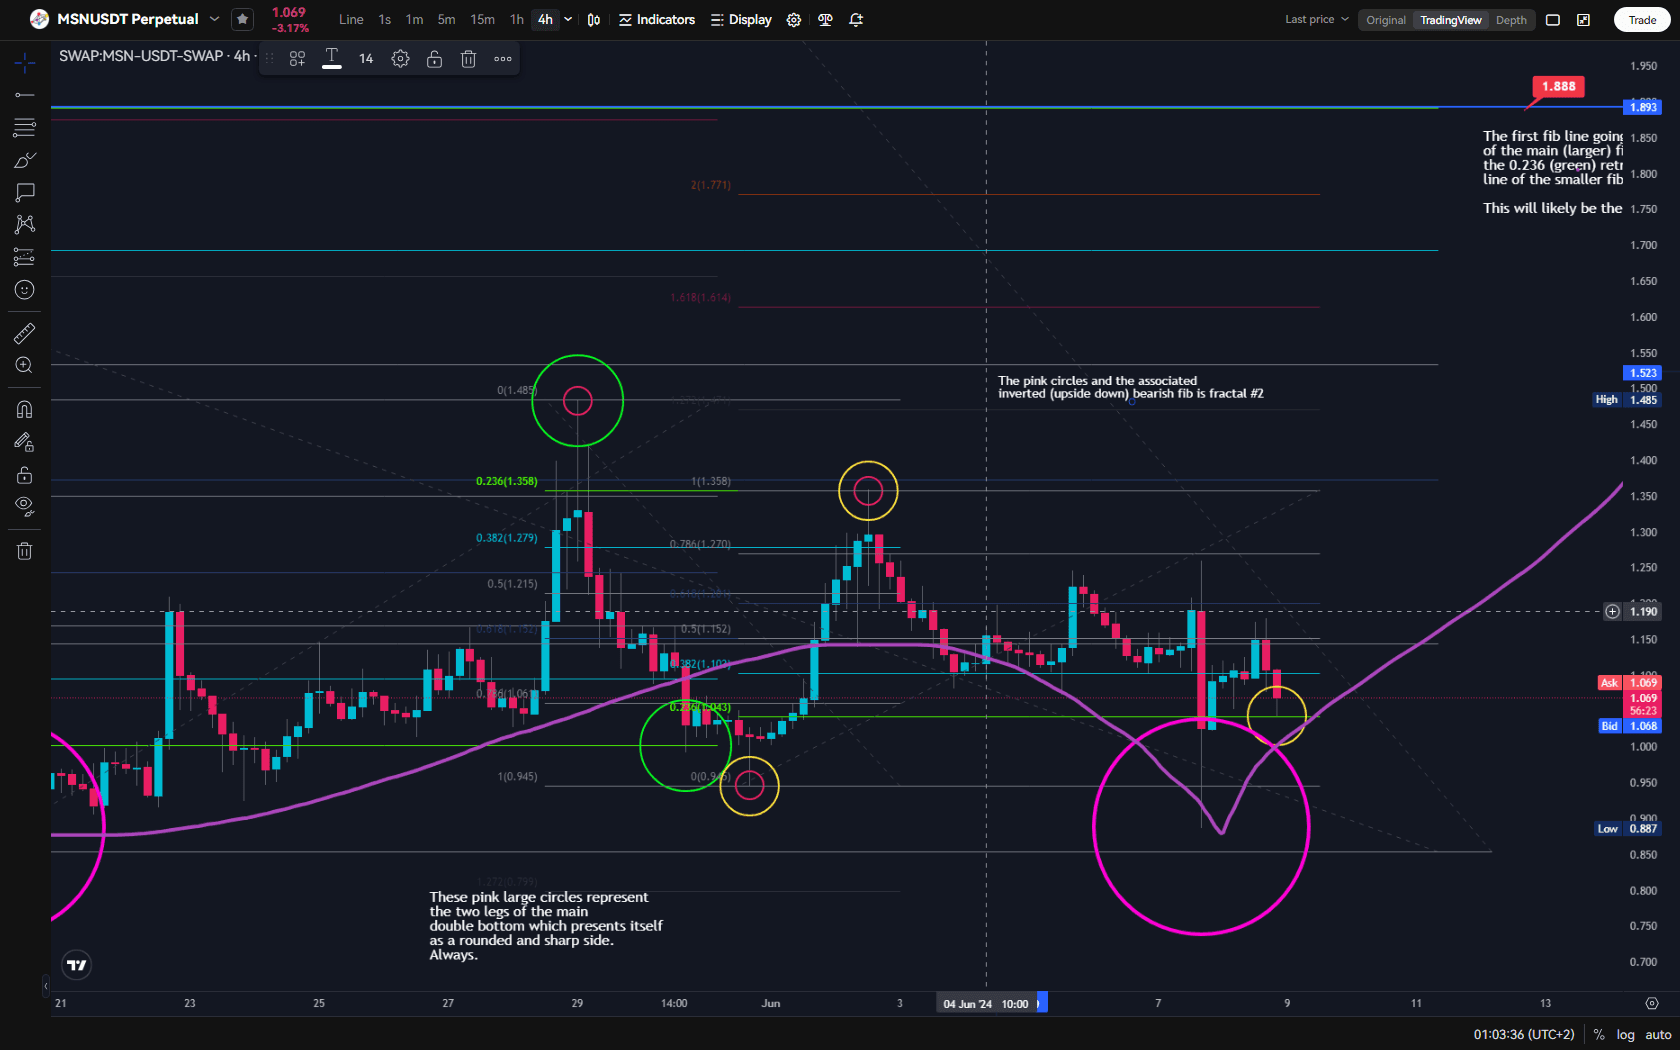Click the balance scale compare icon
The image size is (1680, 1050).
point(825,19)
